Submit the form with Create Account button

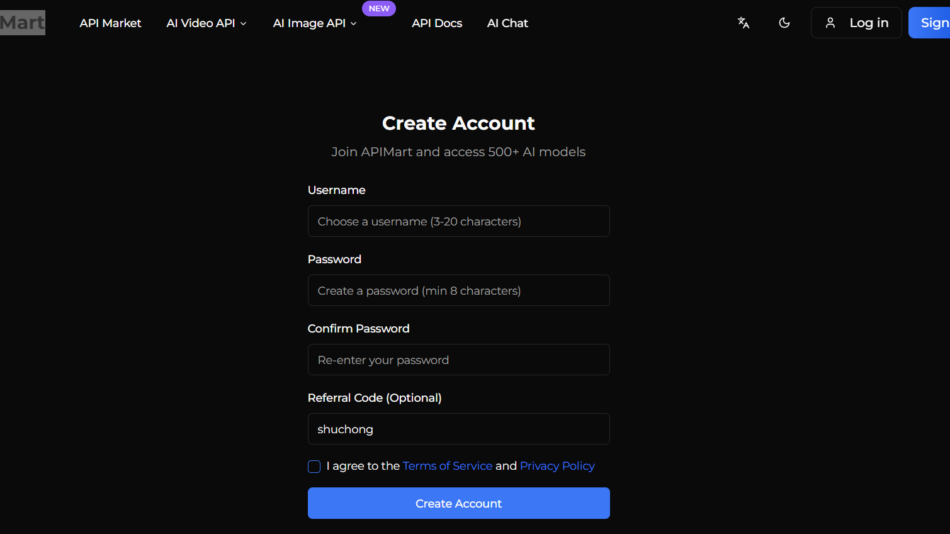pos(458,503)
